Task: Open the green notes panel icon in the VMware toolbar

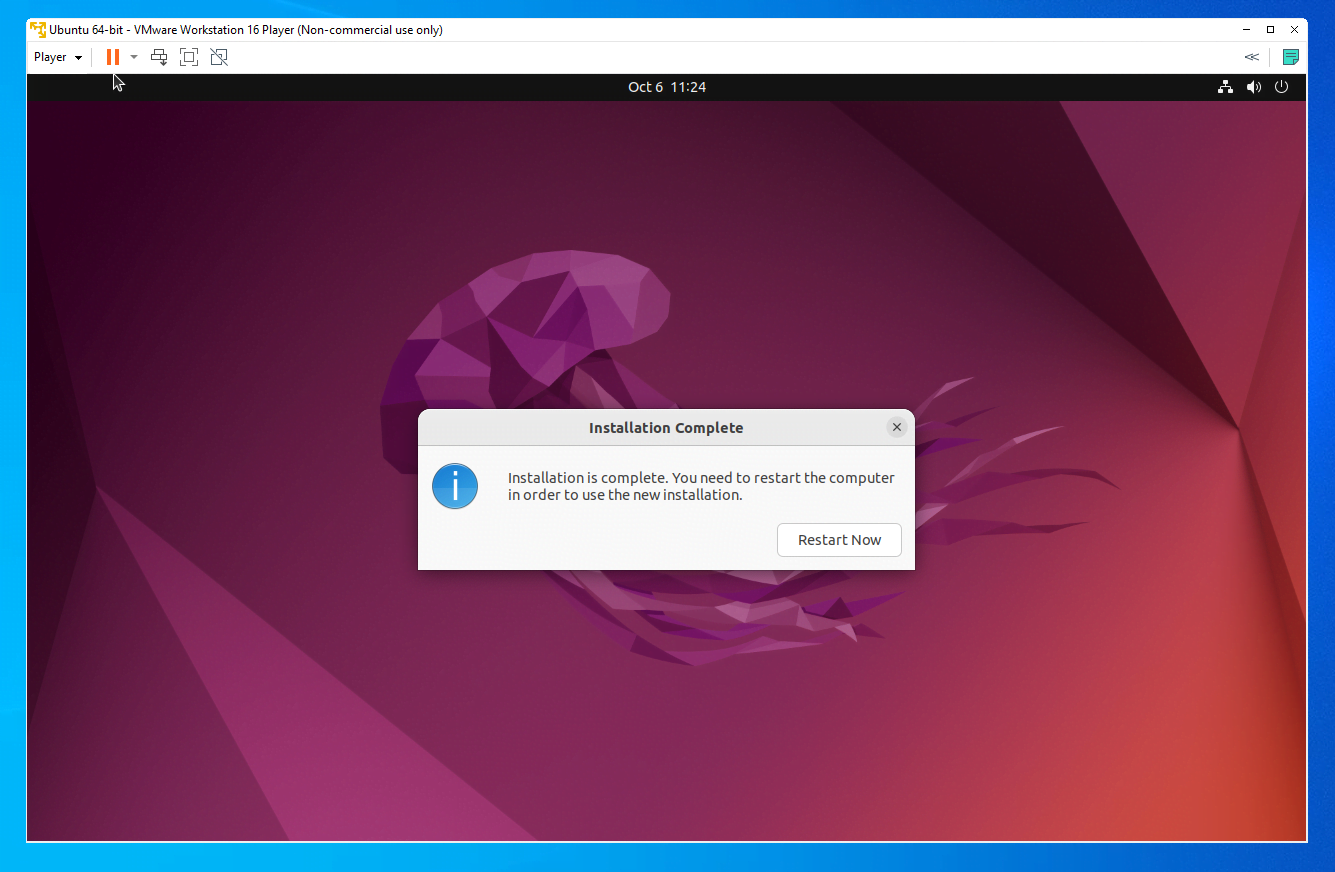Action: (1291, 57)
